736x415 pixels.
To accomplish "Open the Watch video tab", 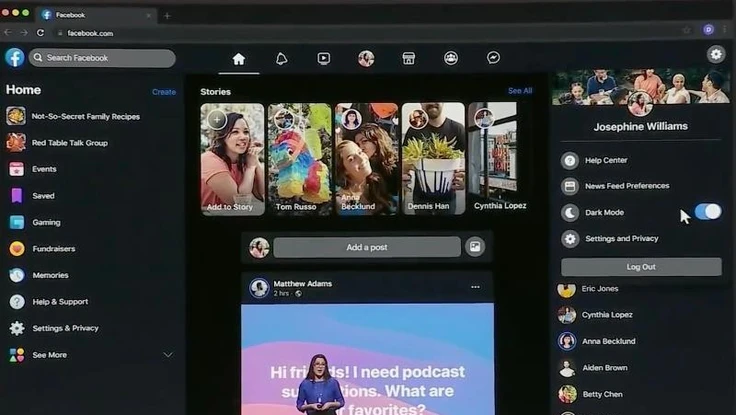I will [323, 58].
